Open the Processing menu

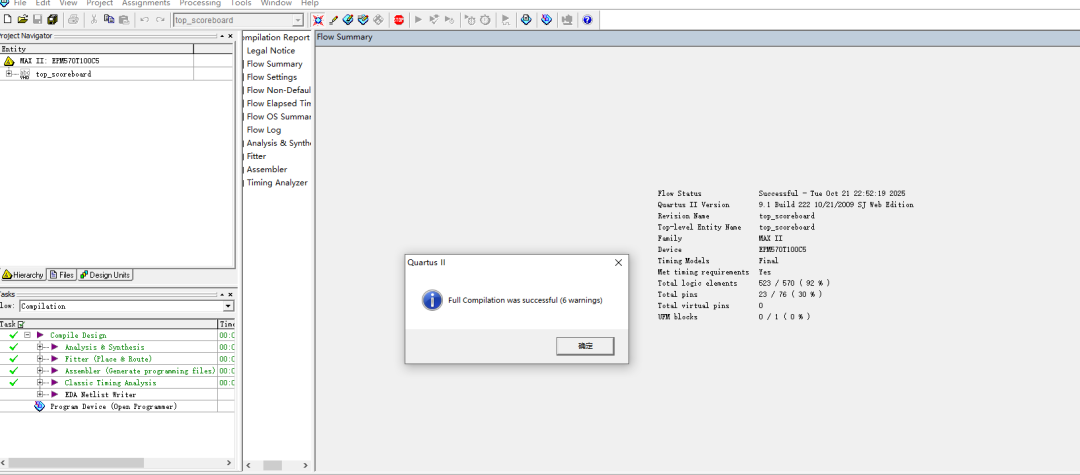click(200, 3)
